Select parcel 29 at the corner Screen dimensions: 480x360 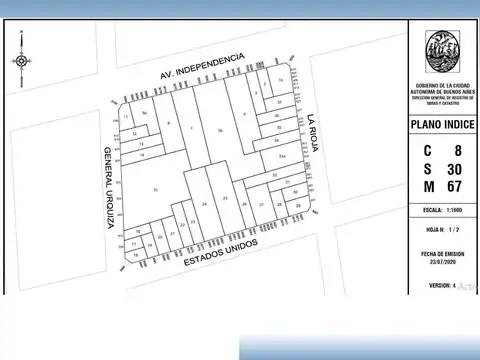pos(298,206)
